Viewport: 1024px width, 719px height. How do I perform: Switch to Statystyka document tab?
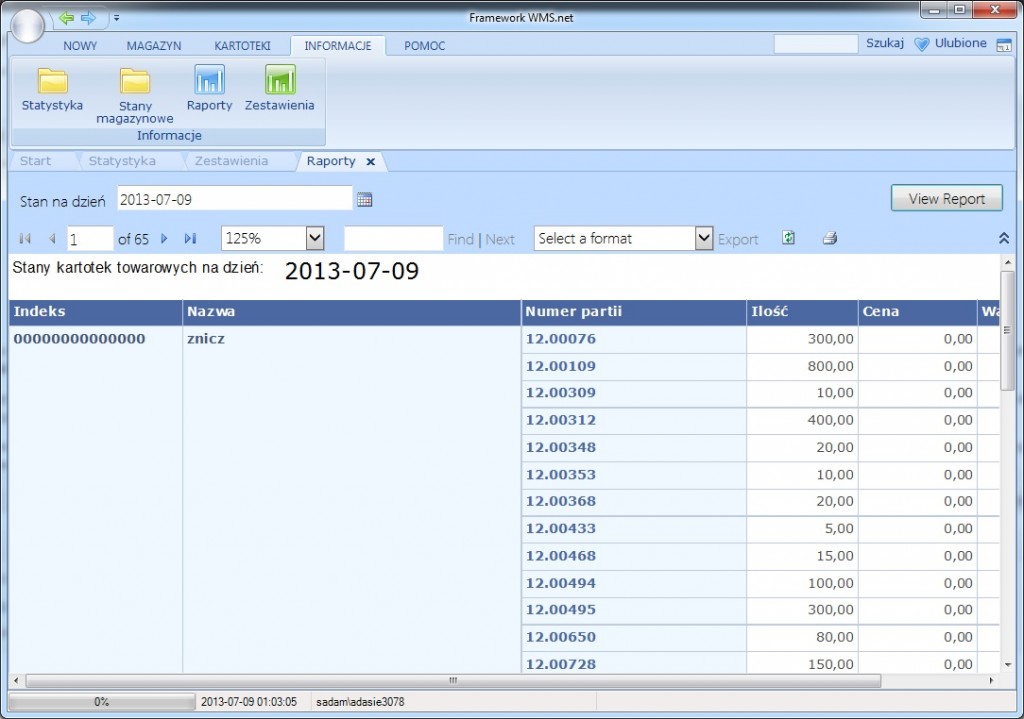[x=122, y=161]
